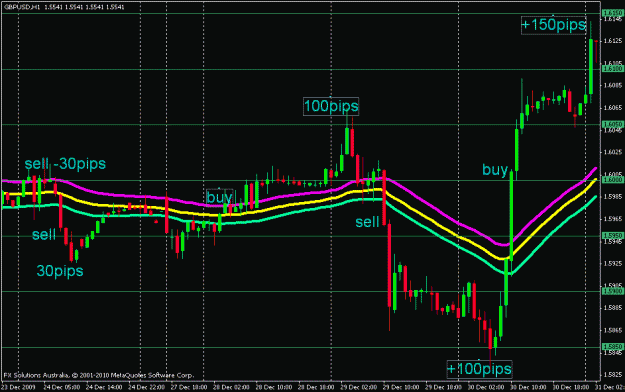
Task: Click the "27 Dec 18:00" time axis label
Action: 189,387
